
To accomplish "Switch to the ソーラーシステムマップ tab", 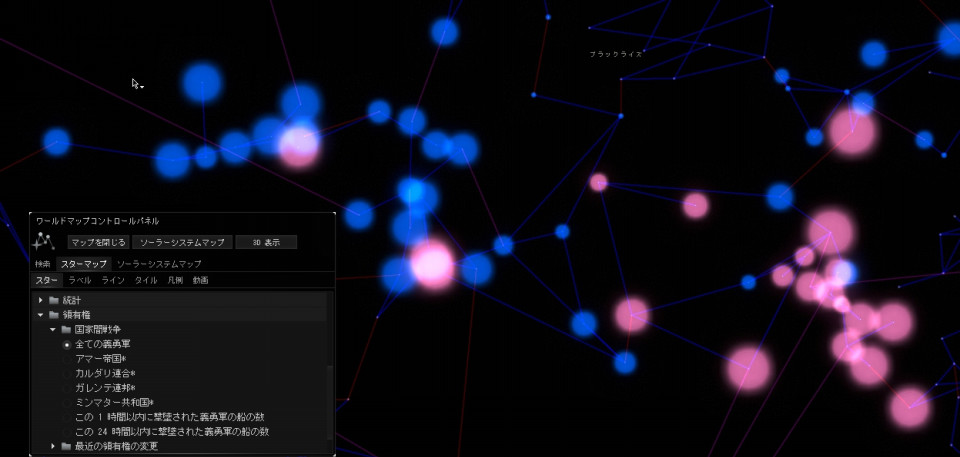I will tap(159, 264).
